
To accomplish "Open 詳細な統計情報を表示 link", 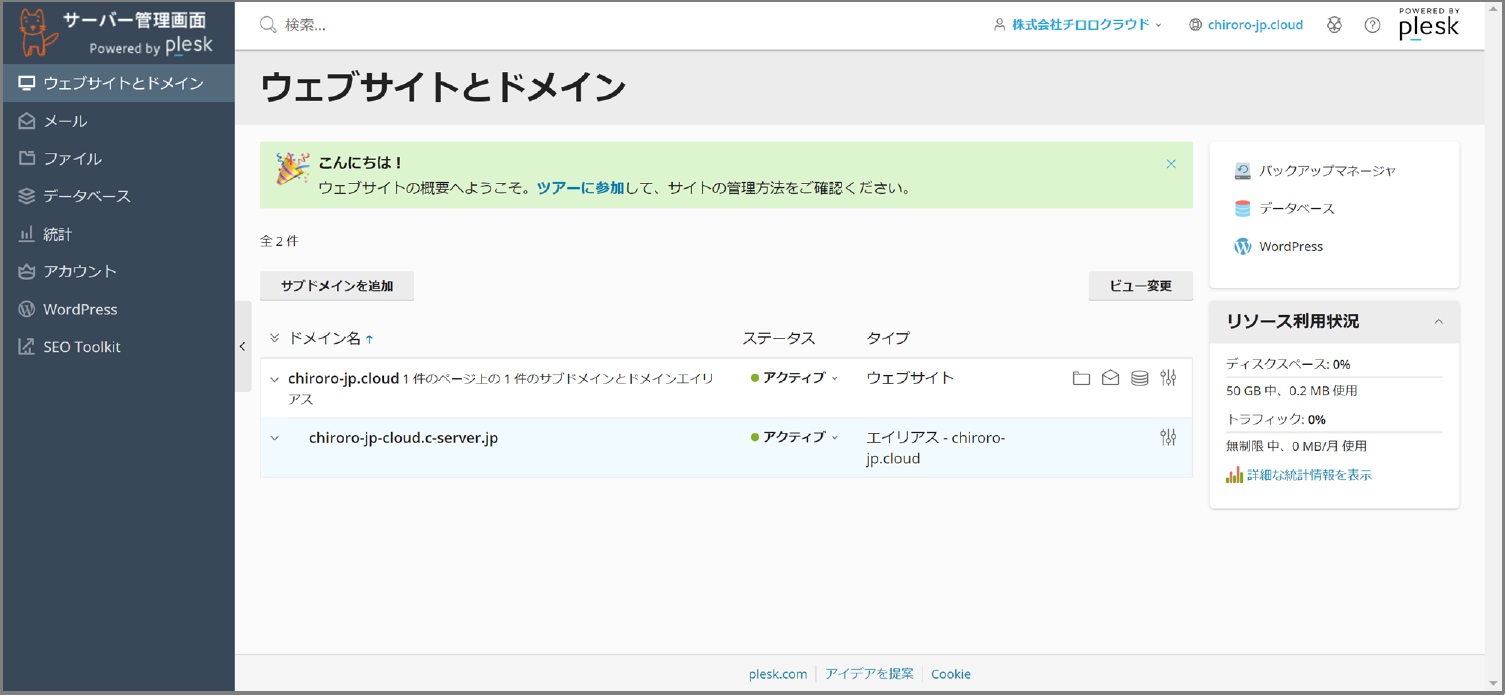I will [x=1309, y=475].
